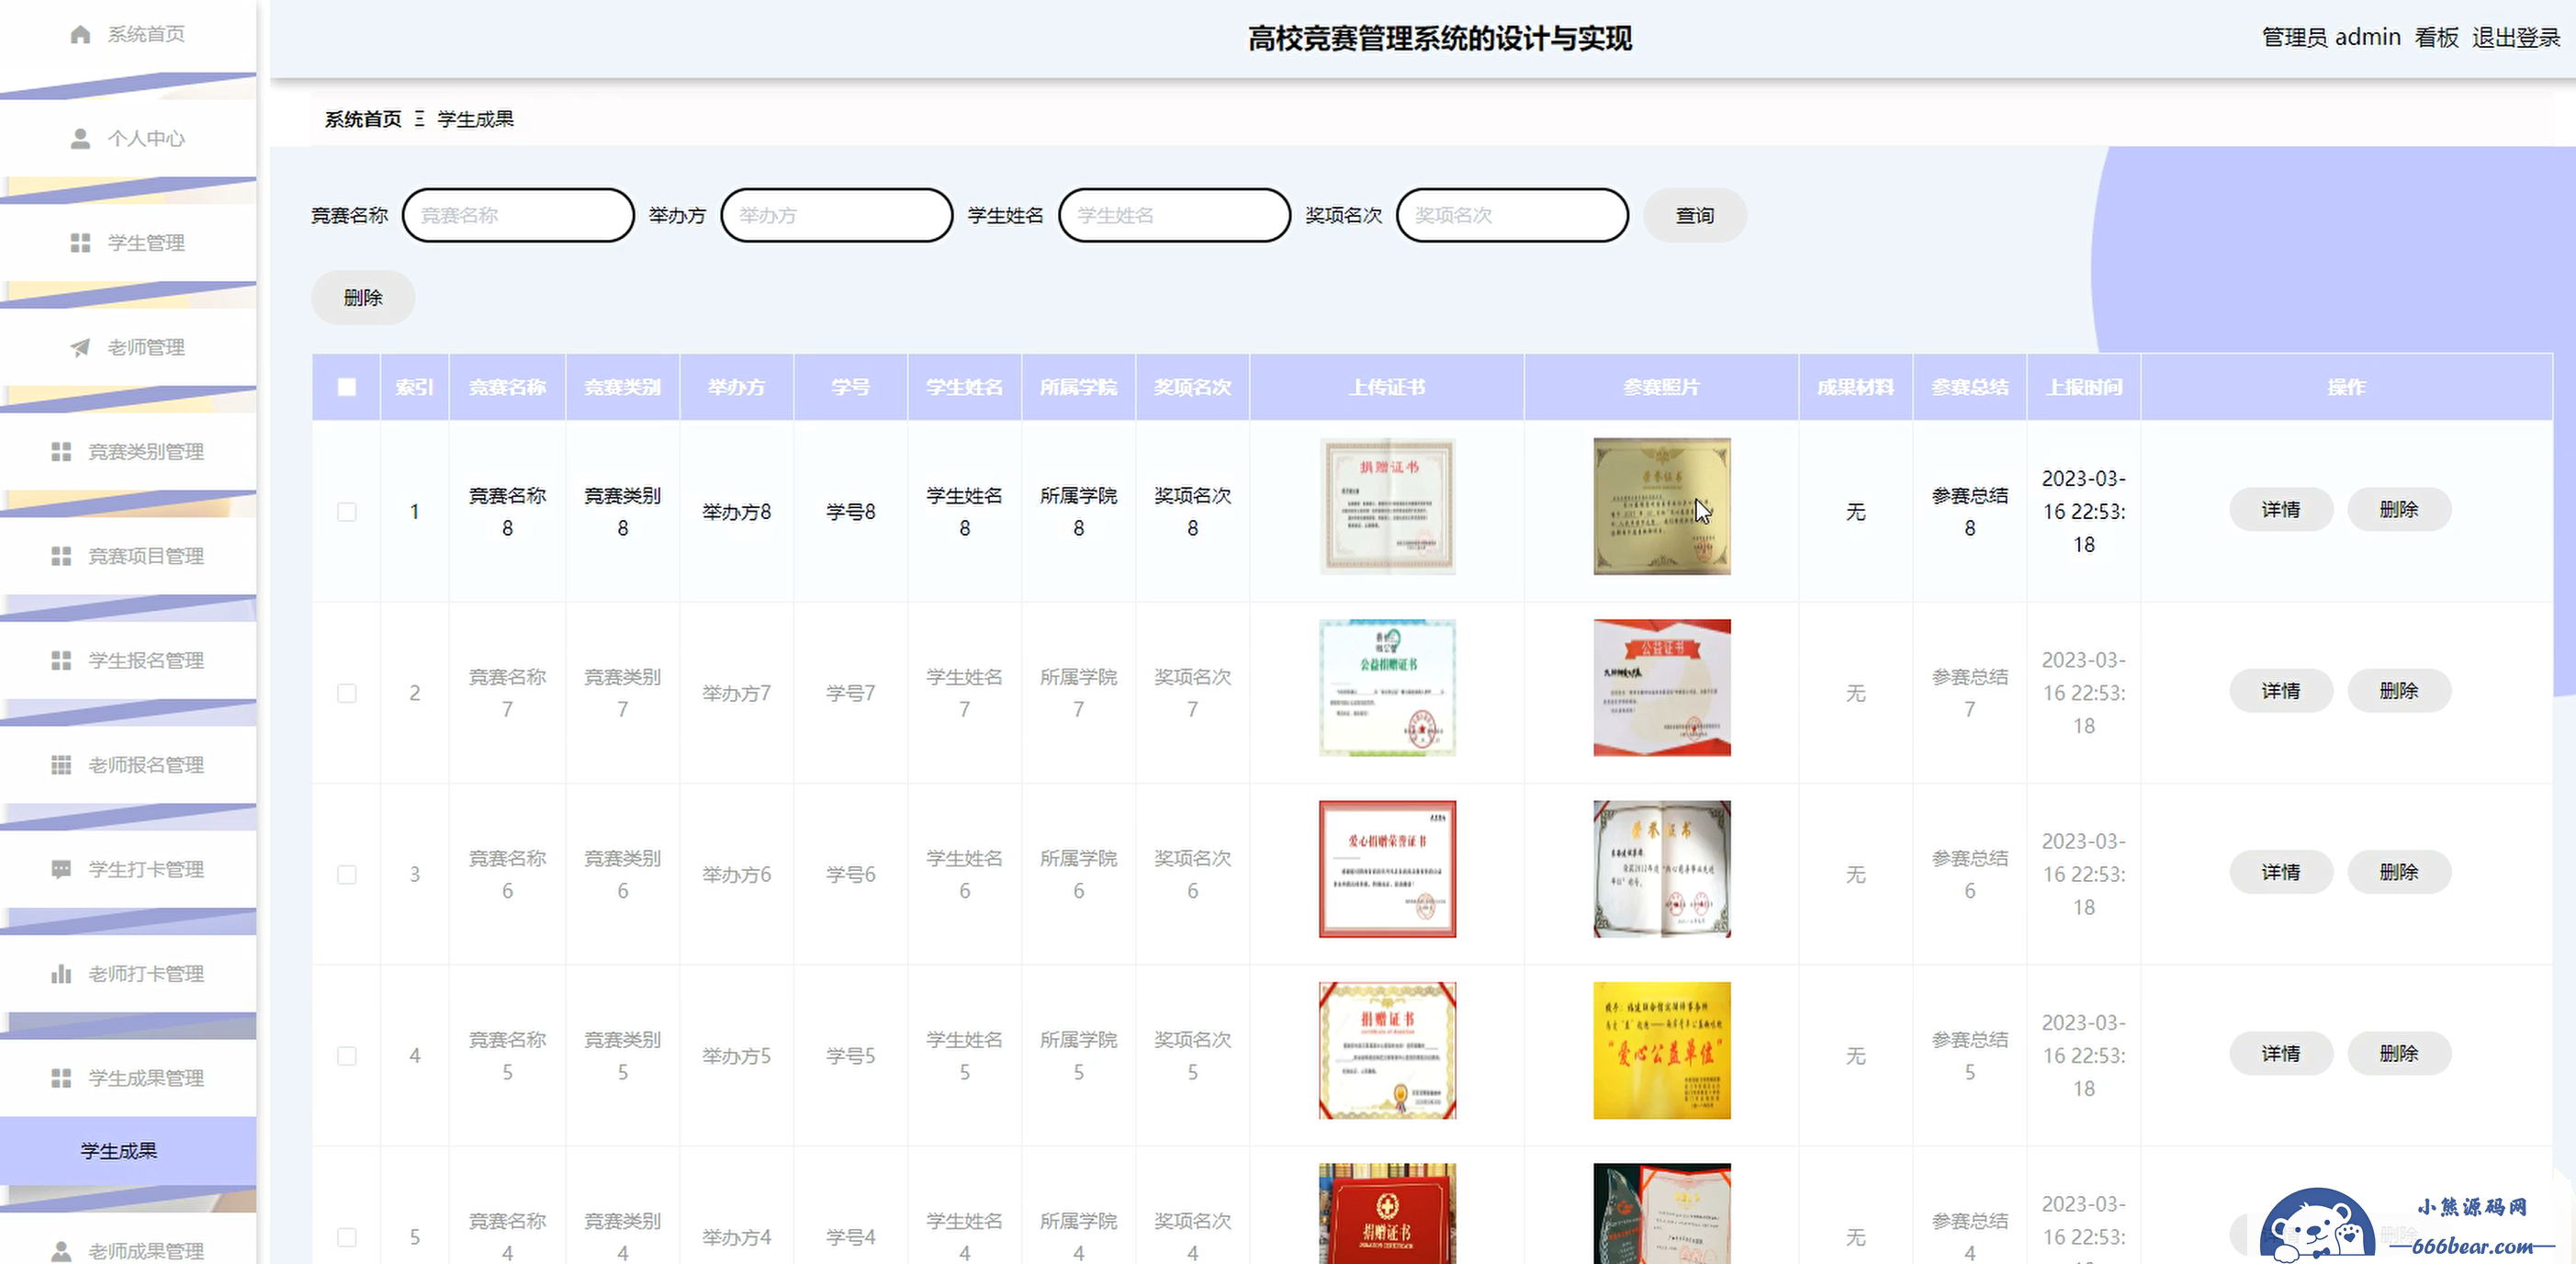Click 删除 for row 4
This screenshot has height=1264, width=2576.
coord(2399,1054)
